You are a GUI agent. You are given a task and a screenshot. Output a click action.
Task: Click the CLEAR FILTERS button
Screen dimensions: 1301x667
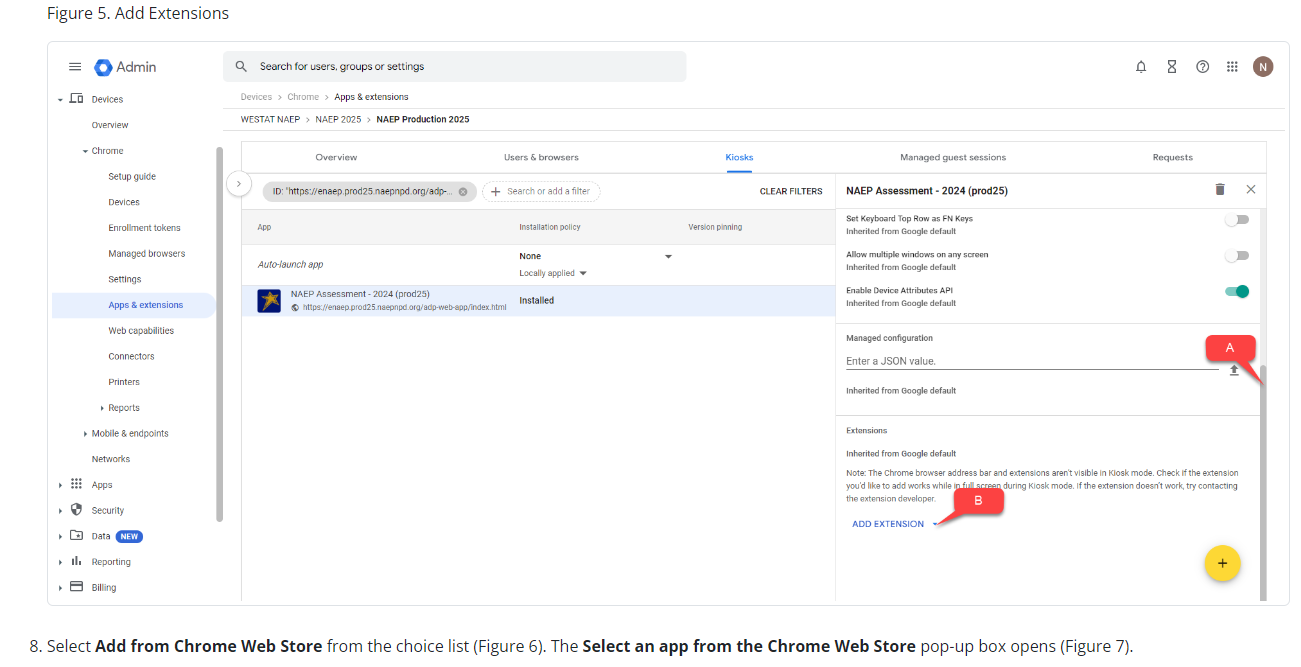790,191
